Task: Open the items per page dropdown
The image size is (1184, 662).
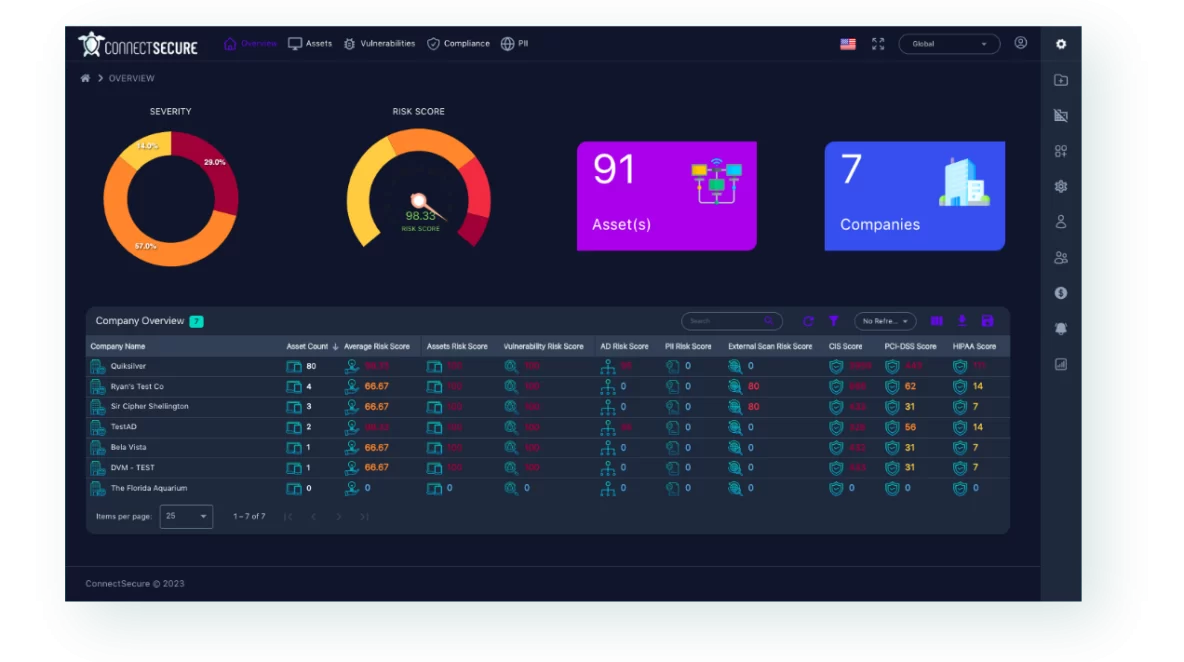Action: click(186, 516)
